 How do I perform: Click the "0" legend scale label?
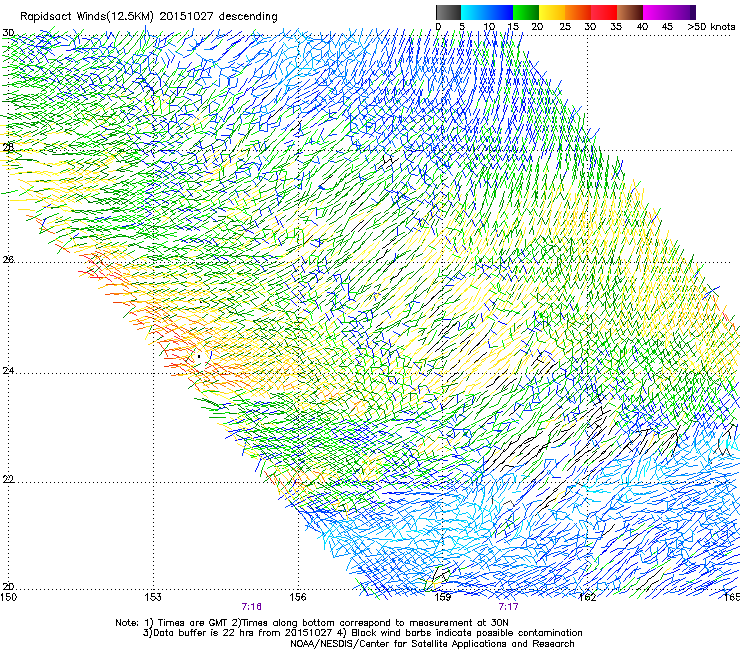[x=438, y=27]
